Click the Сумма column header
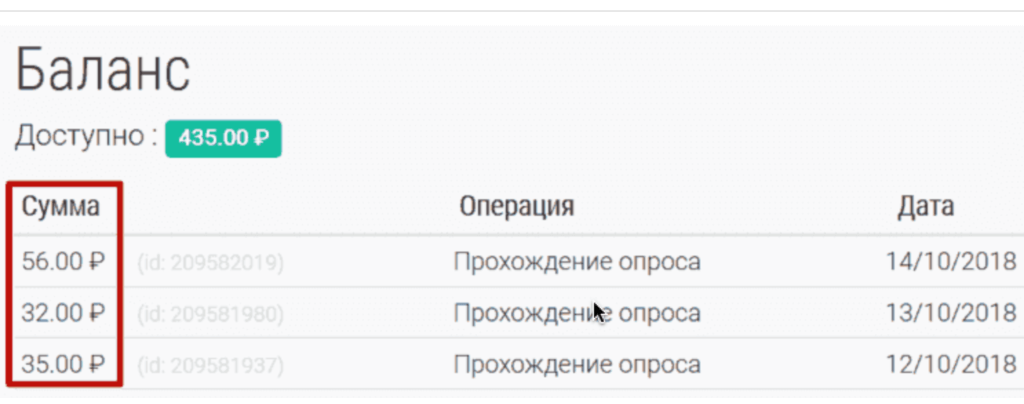This screenshot has width=1024, height=404. pos(61,207)
